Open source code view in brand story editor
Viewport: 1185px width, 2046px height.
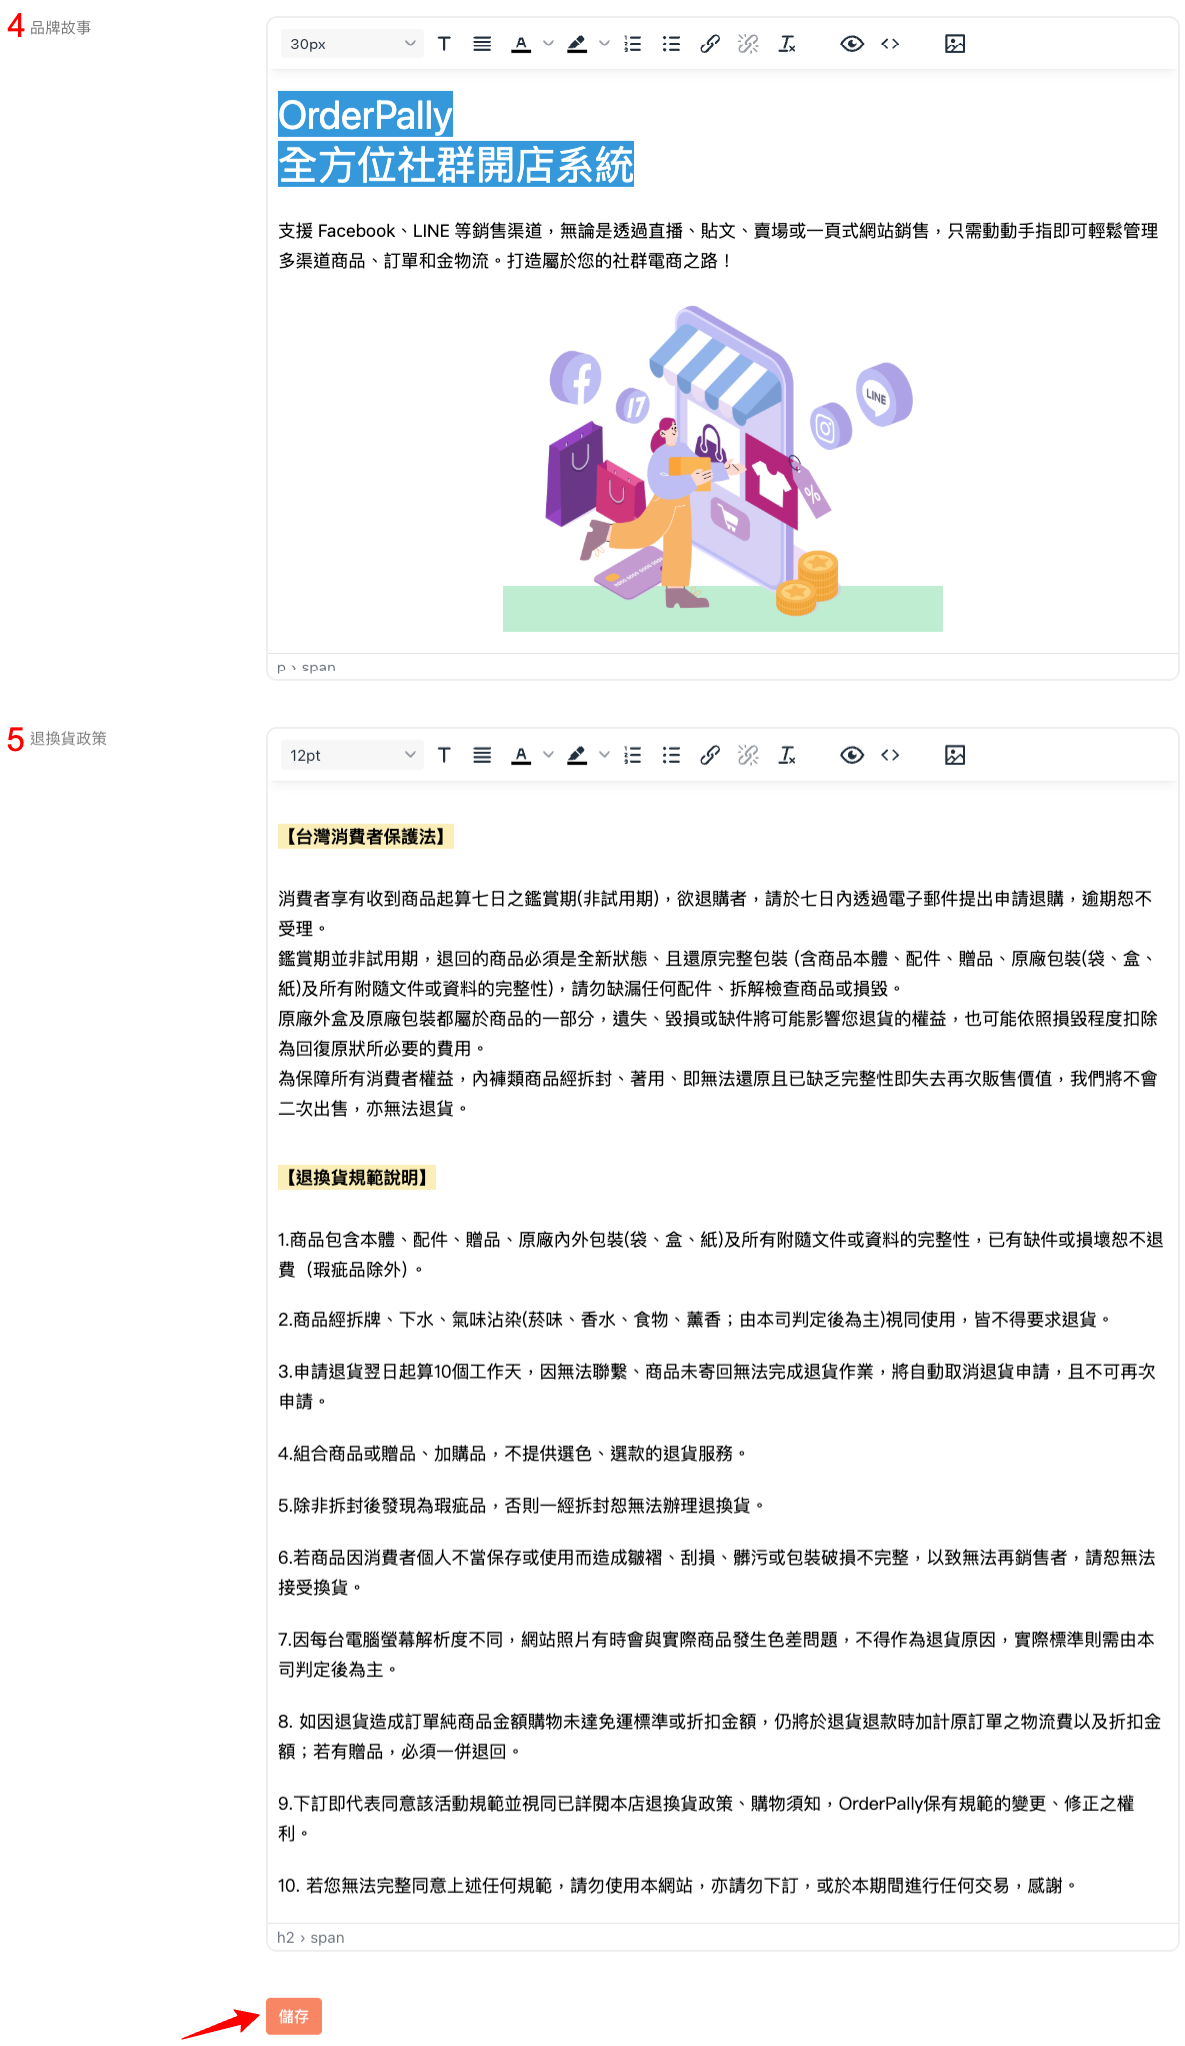[x=890, y=44]
